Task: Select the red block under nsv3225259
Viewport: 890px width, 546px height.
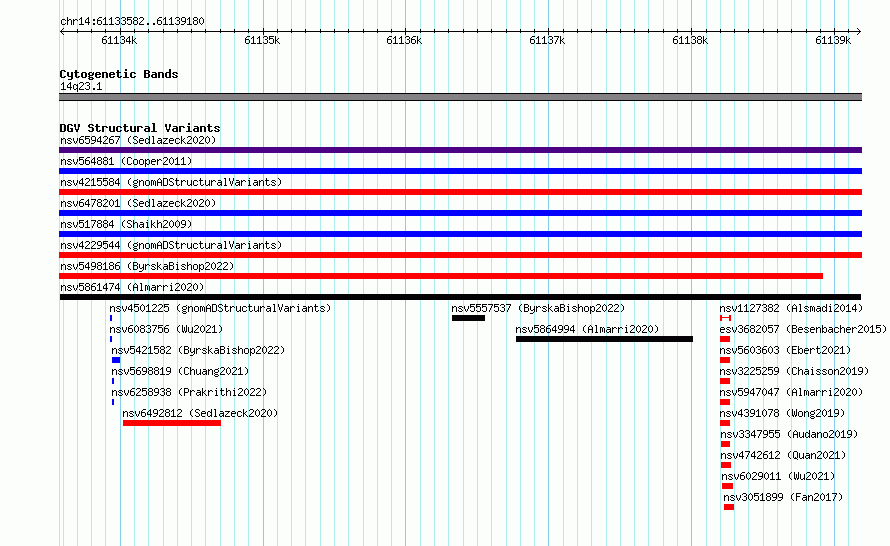Action: [x=725, y=381]
